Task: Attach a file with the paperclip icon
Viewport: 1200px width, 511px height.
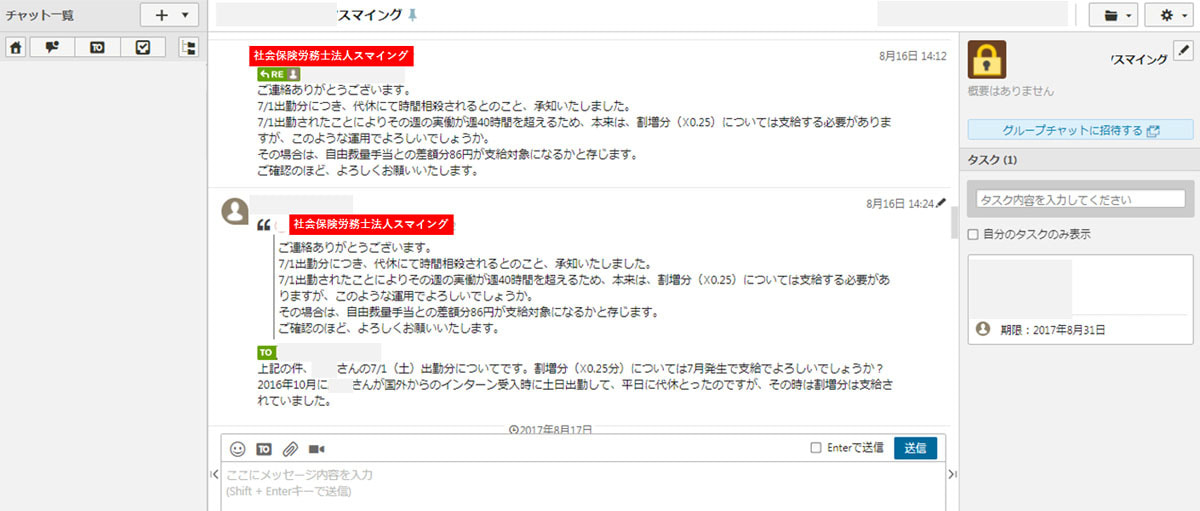Action: coord(291,449)
